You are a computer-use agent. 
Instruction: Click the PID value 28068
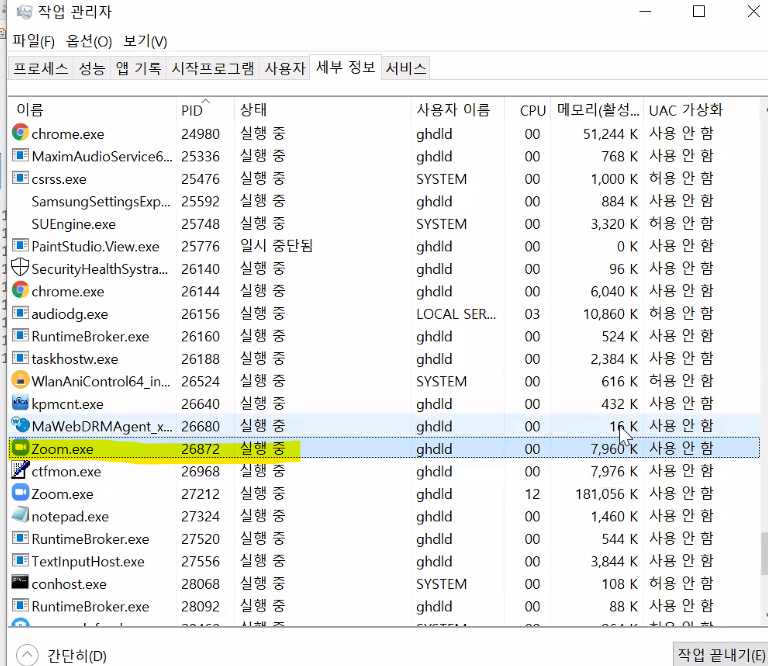200,584
